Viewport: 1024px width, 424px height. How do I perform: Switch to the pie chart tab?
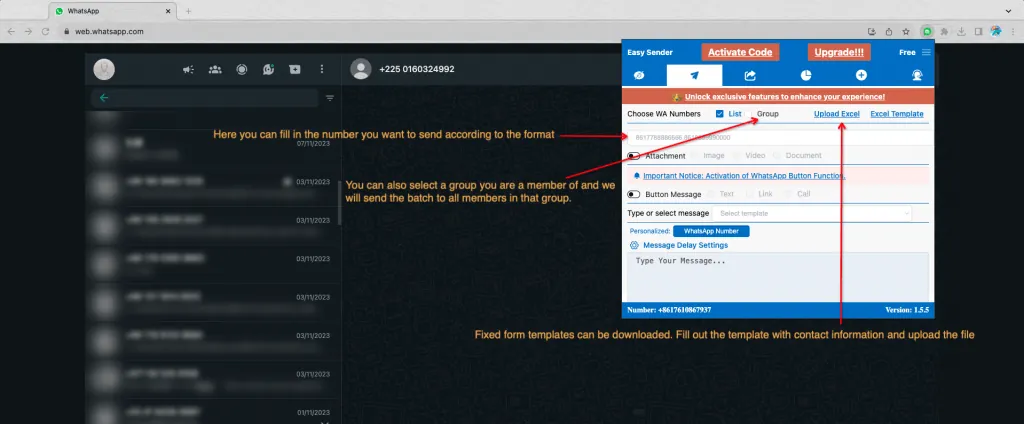click(x=806, y=75)
